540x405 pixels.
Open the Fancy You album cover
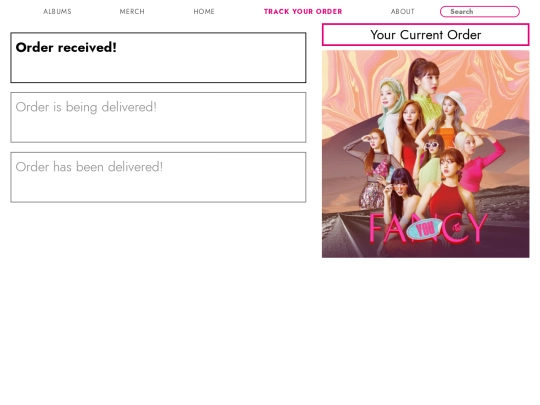coord(426,154)
